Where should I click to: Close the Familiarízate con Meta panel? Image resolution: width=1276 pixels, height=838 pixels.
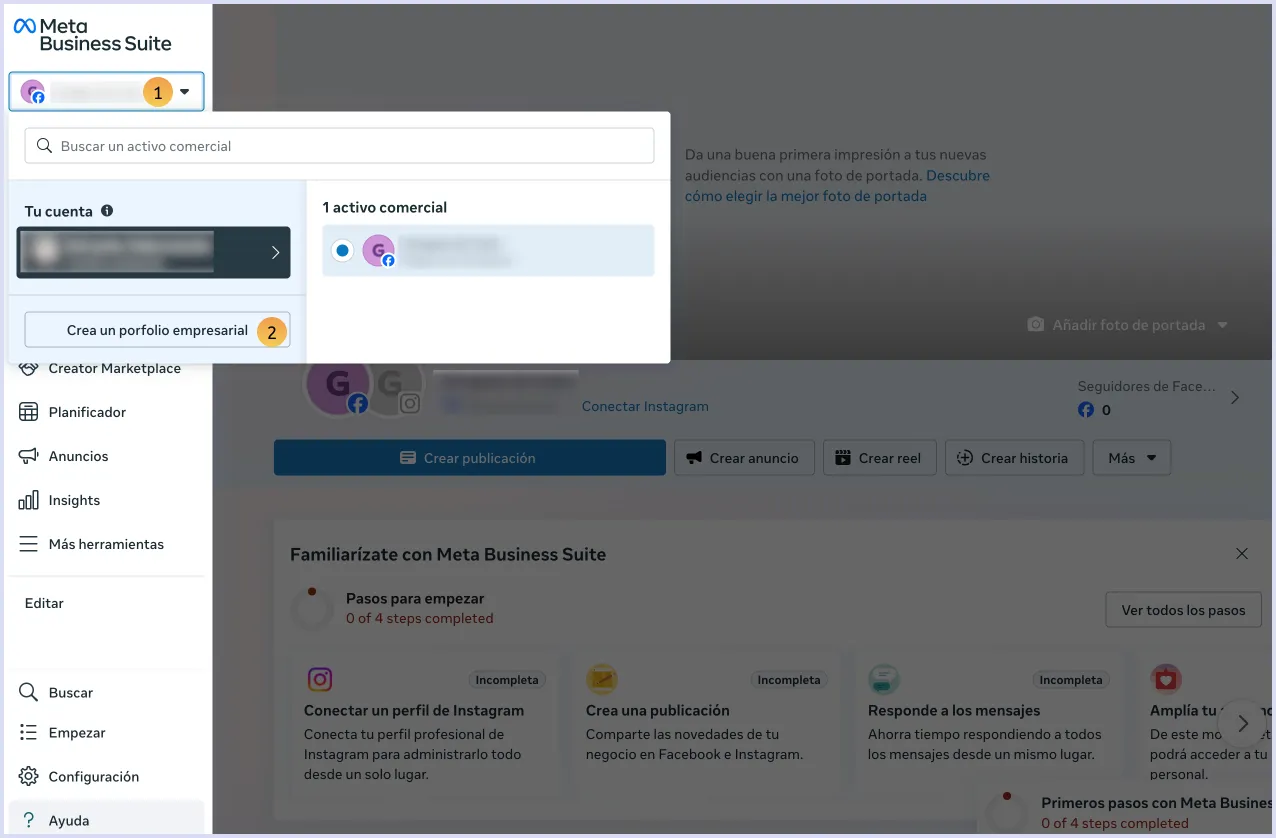(1241, 553)
